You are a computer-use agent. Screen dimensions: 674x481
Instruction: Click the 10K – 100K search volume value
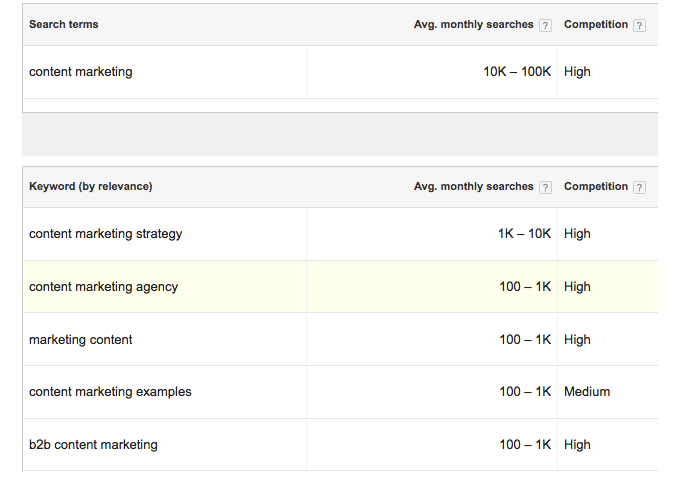[517, 72]
